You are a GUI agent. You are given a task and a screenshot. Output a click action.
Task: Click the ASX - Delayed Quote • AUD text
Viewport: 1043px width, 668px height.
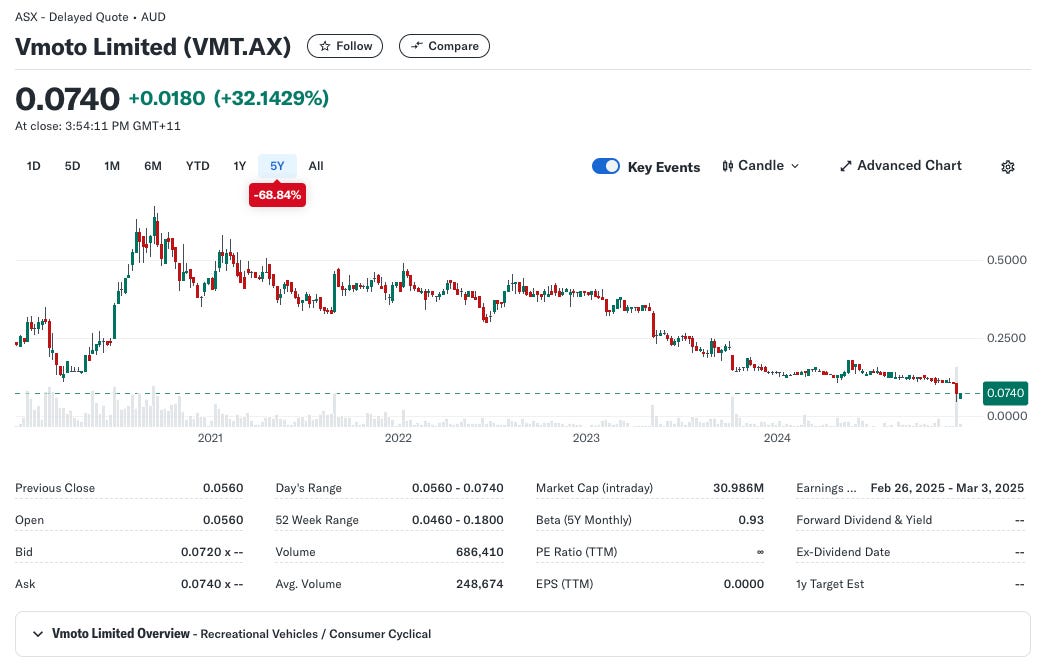tap(90, 17)
